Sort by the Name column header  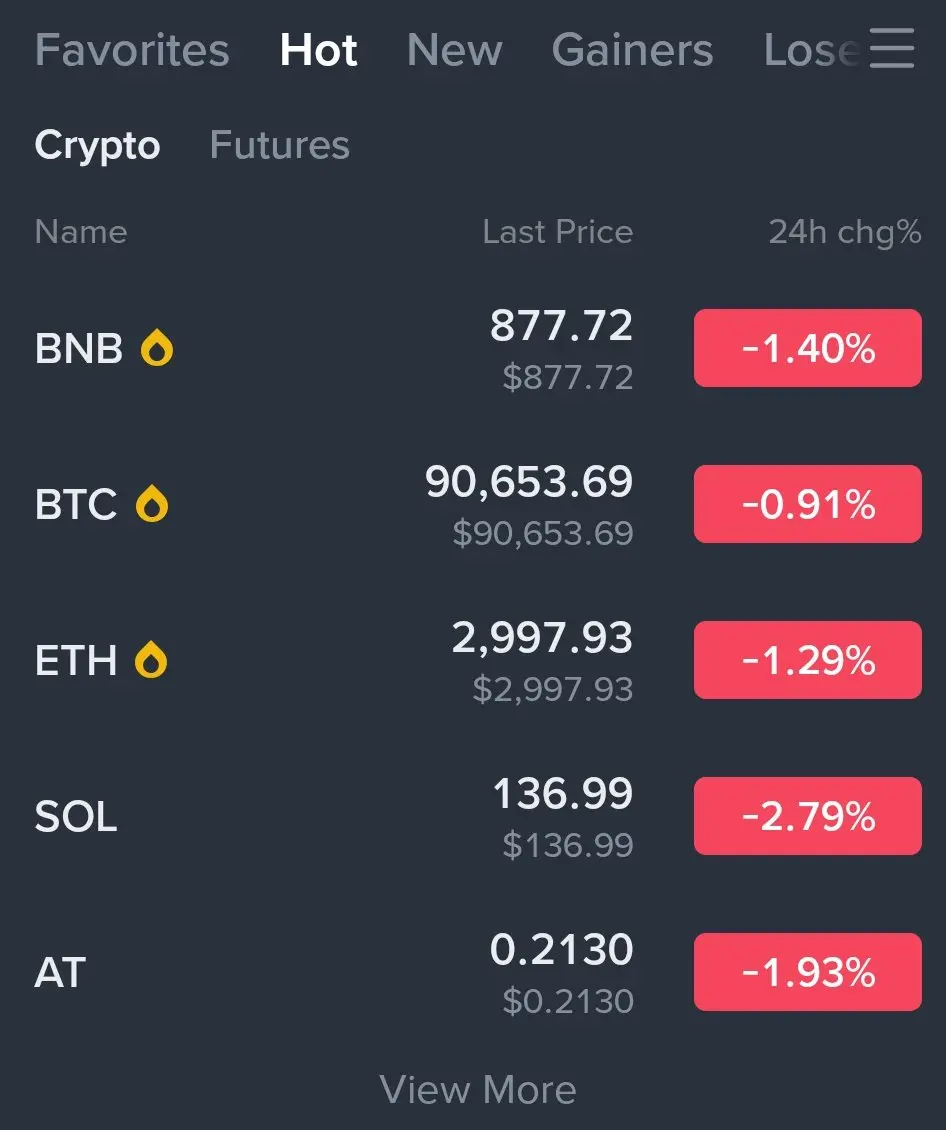click(81, 232)
